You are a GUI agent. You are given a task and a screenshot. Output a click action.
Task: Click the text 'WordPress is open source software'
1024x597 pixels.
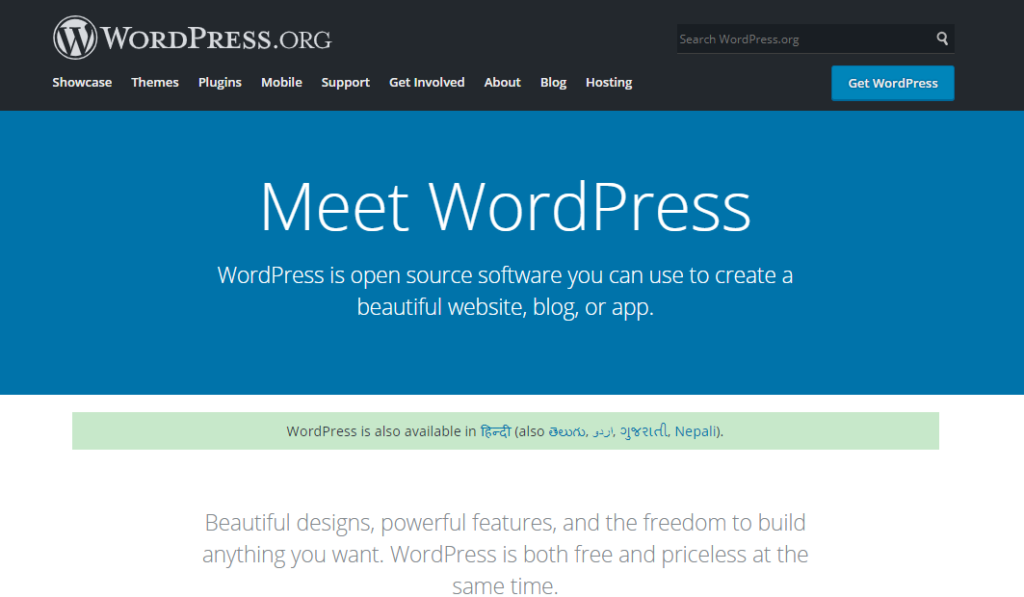pos(390,275)
